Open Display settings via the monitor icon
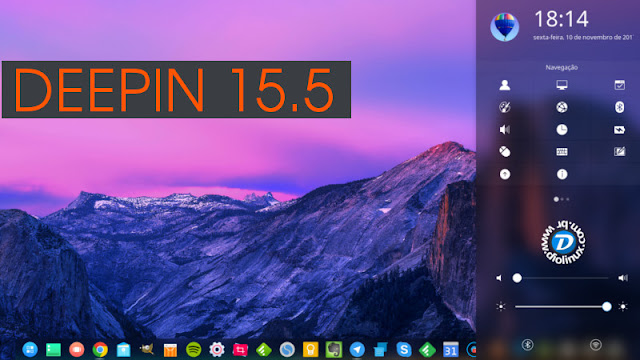 (562, 85)
